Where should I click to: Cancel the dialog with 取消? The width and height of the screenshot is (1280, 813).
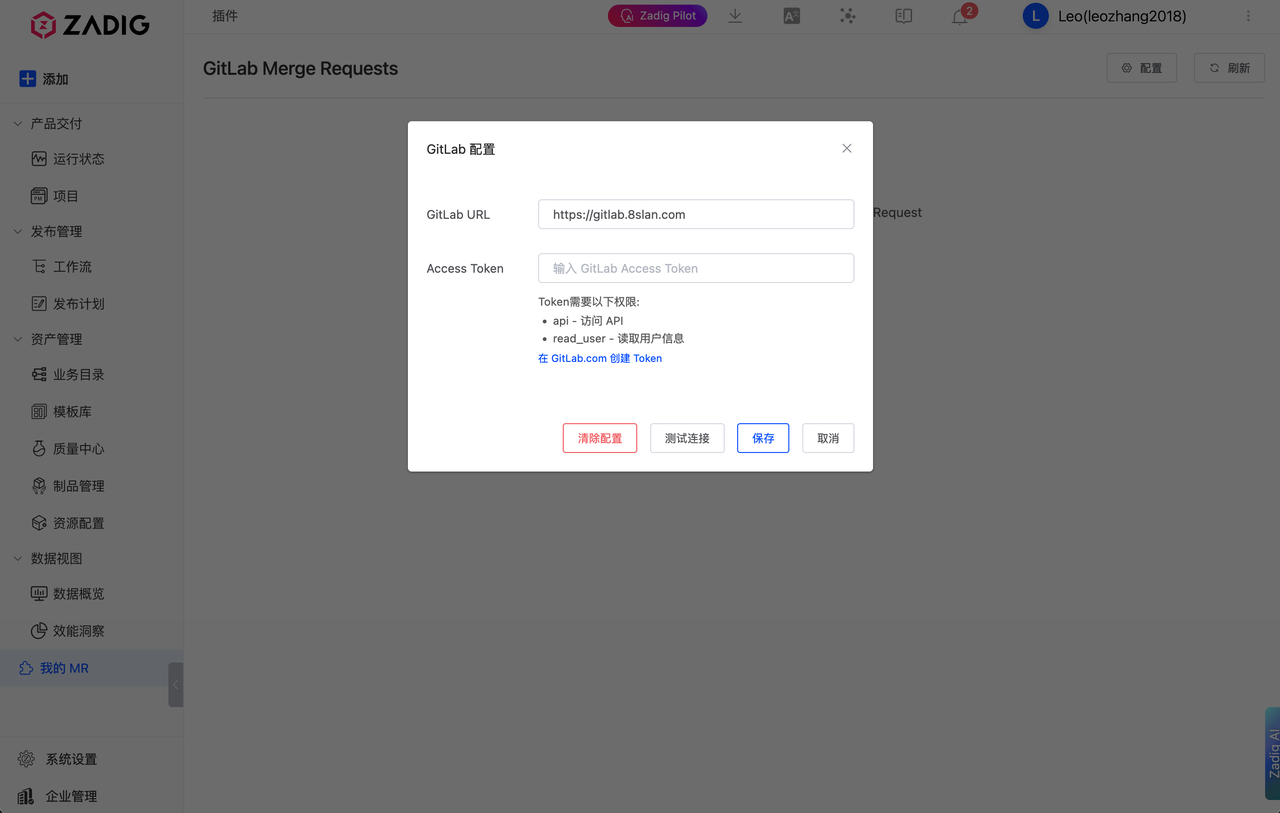pyautogui.click(x=828, y=438)
